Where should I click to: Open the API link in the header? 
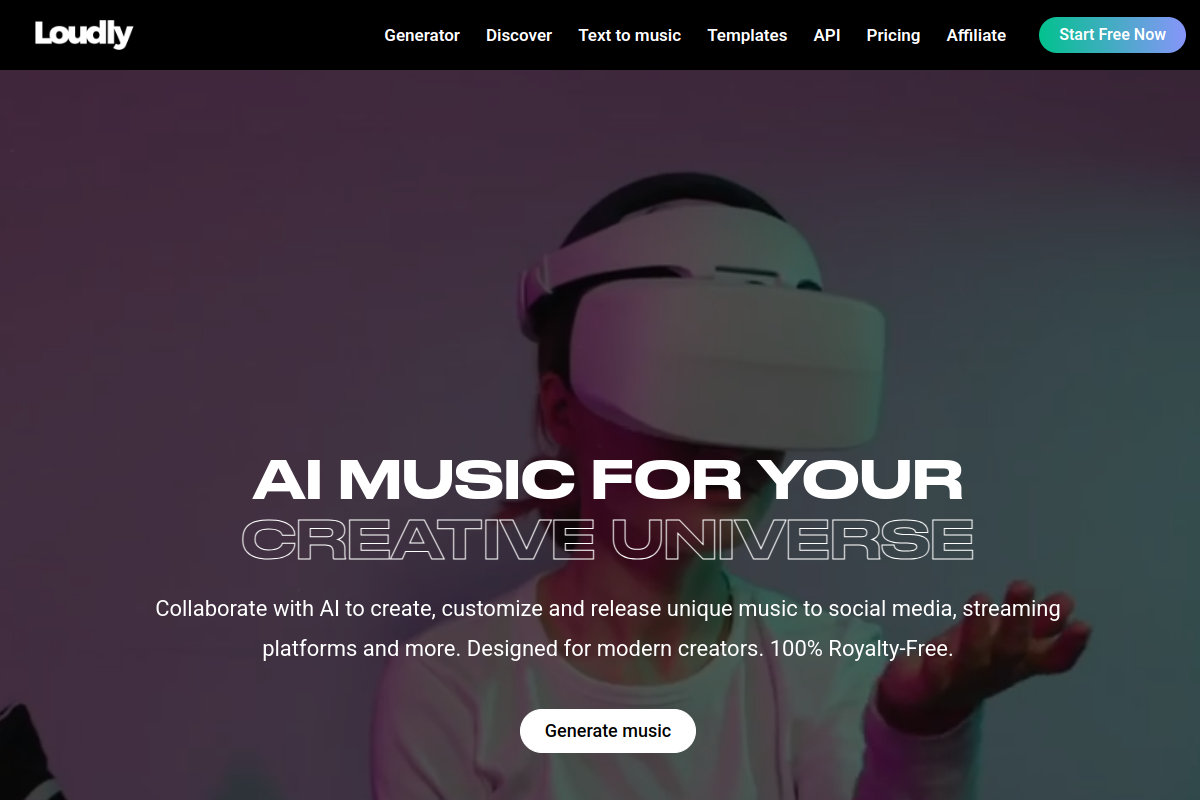pyautogui.click(x=827, y=35)
